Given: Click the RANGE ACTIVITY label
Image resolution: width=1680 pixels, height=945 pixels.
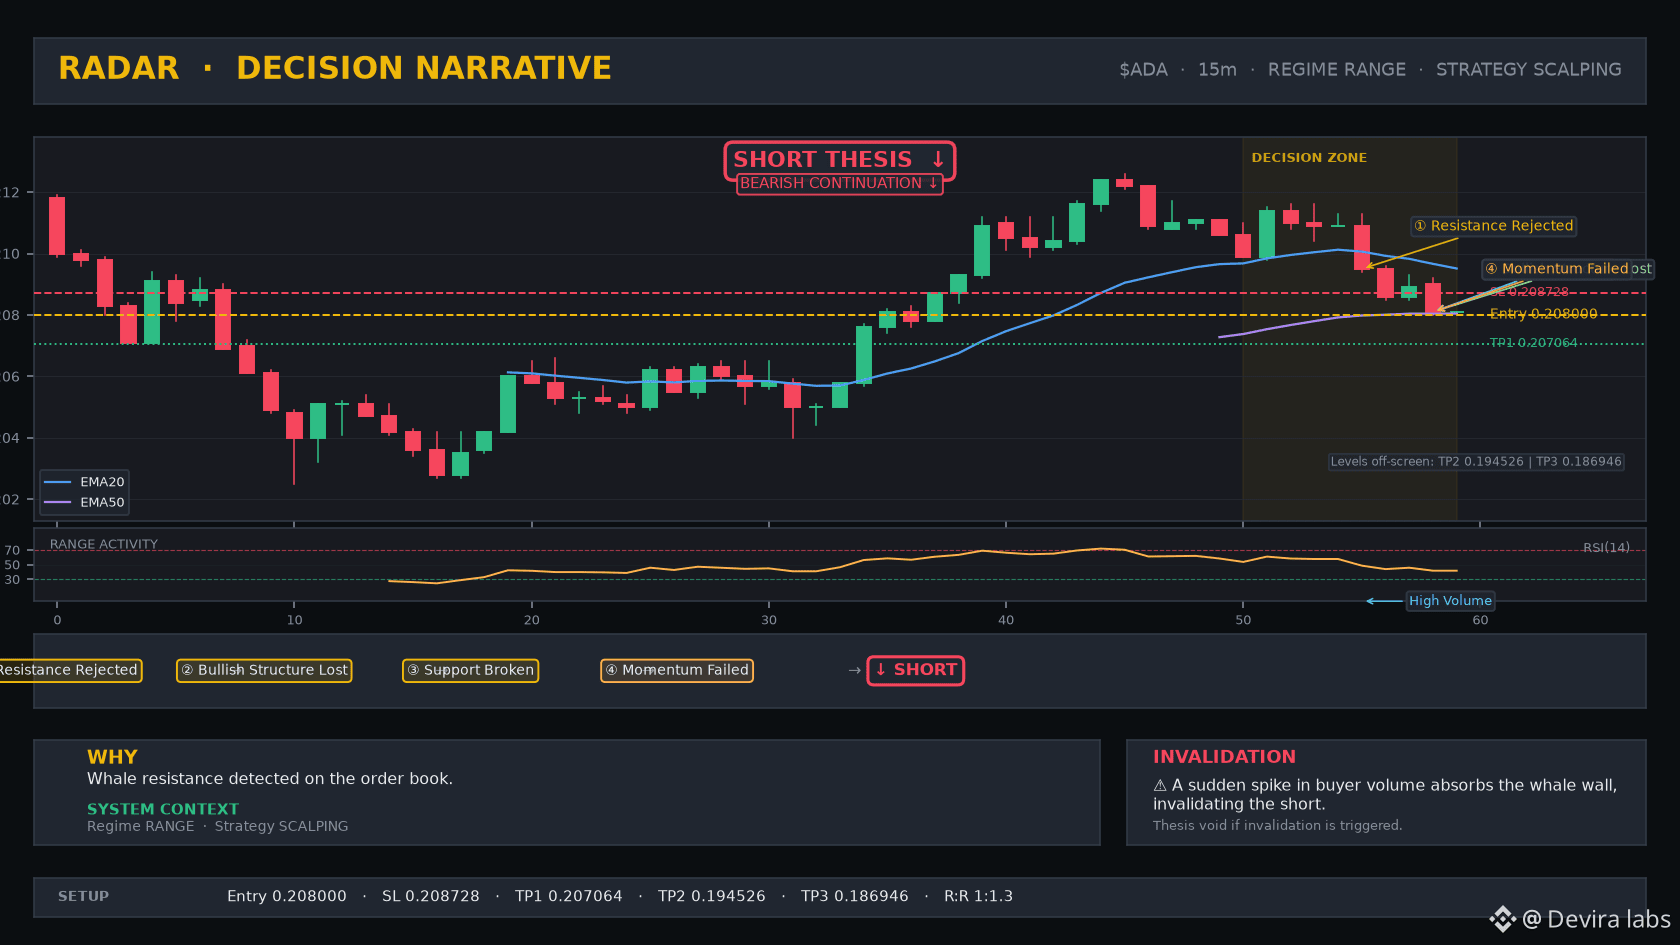Looking at the screenshot, I should [104, 545].
